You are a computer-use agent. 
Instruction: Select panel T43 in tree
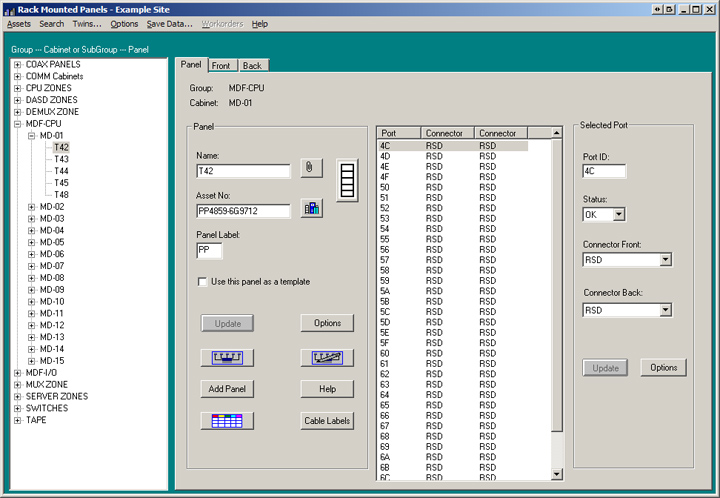(x=61, y=159)
